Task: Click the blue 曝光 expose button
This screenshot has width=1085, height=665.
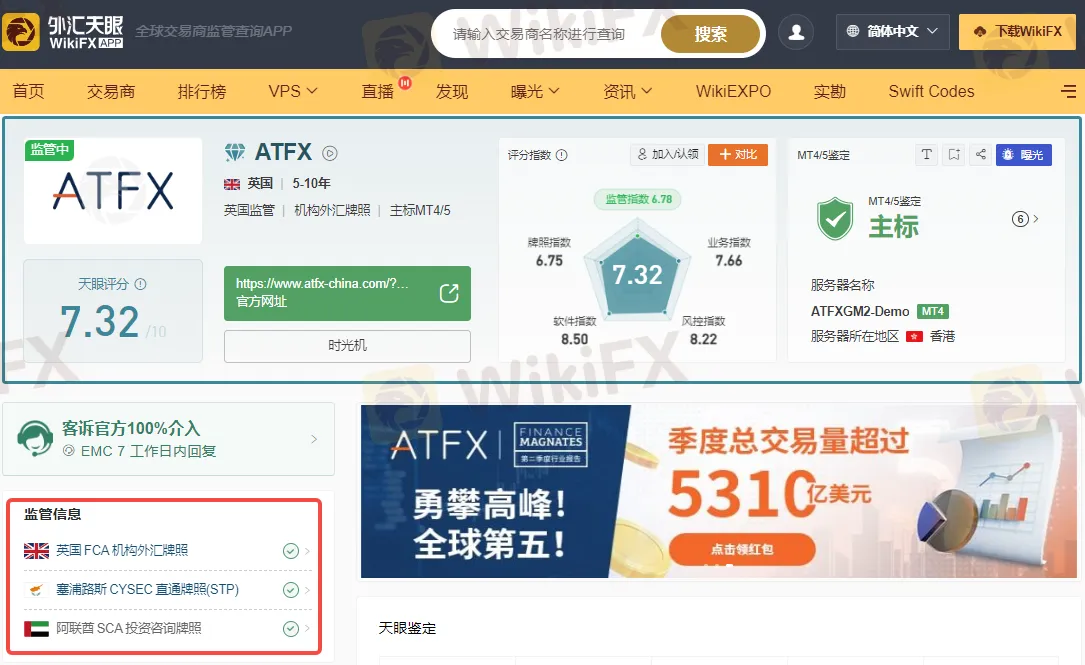Action: [x=1023, y=154]
